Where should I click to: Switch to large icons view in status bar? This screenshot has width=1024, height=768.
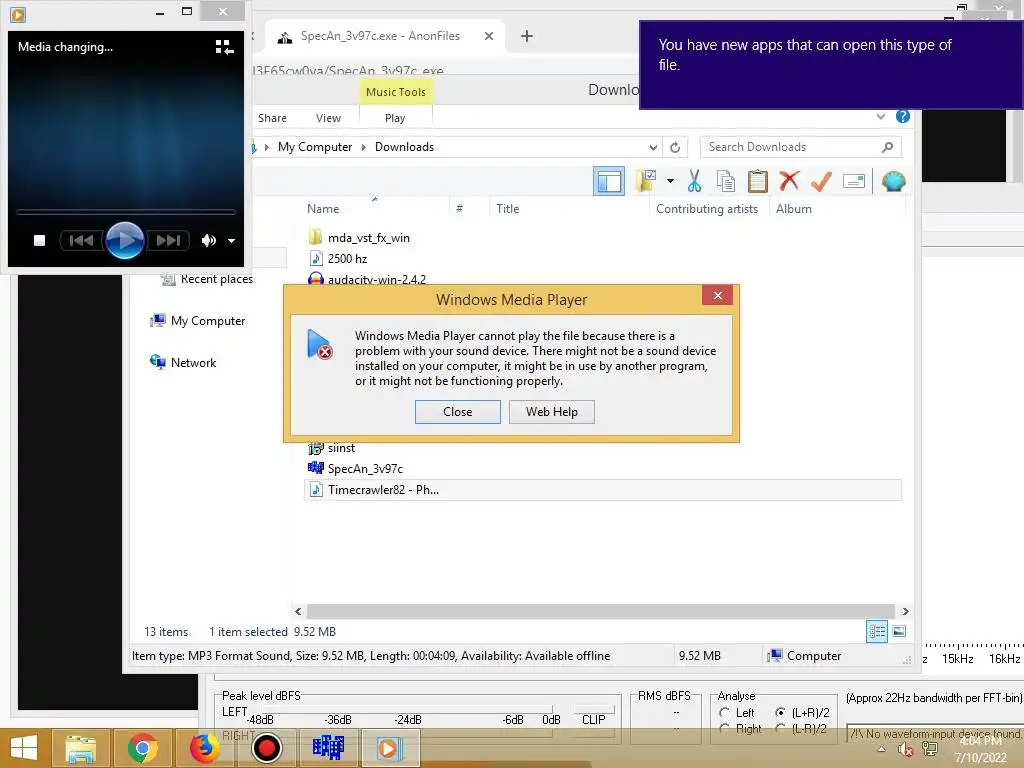[899, 632]
